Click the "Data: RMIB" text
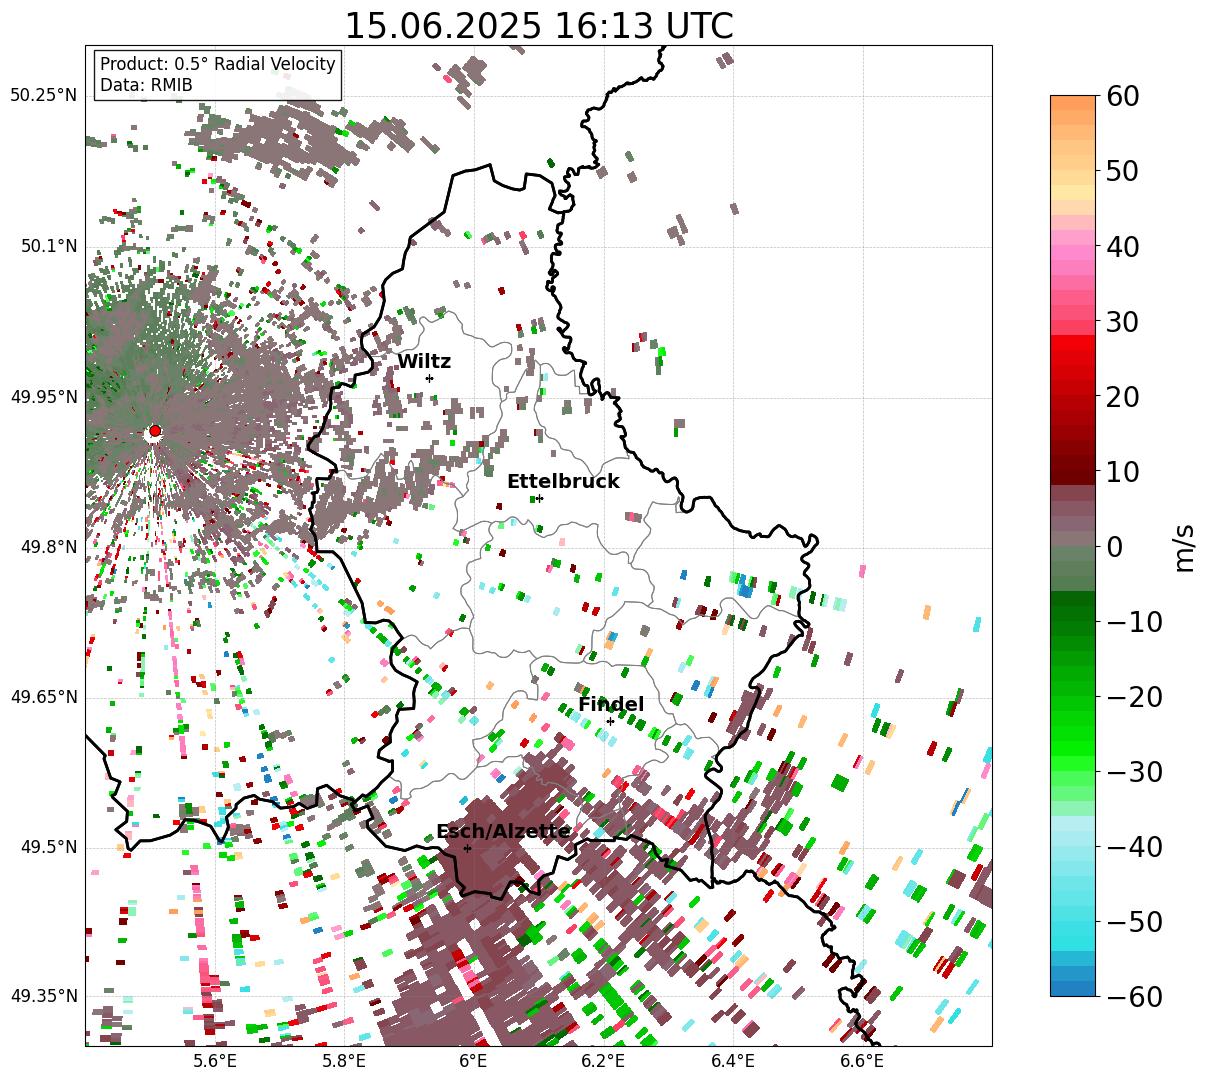This screenshot has height=1081, width=1207. [x=146, y=85]
